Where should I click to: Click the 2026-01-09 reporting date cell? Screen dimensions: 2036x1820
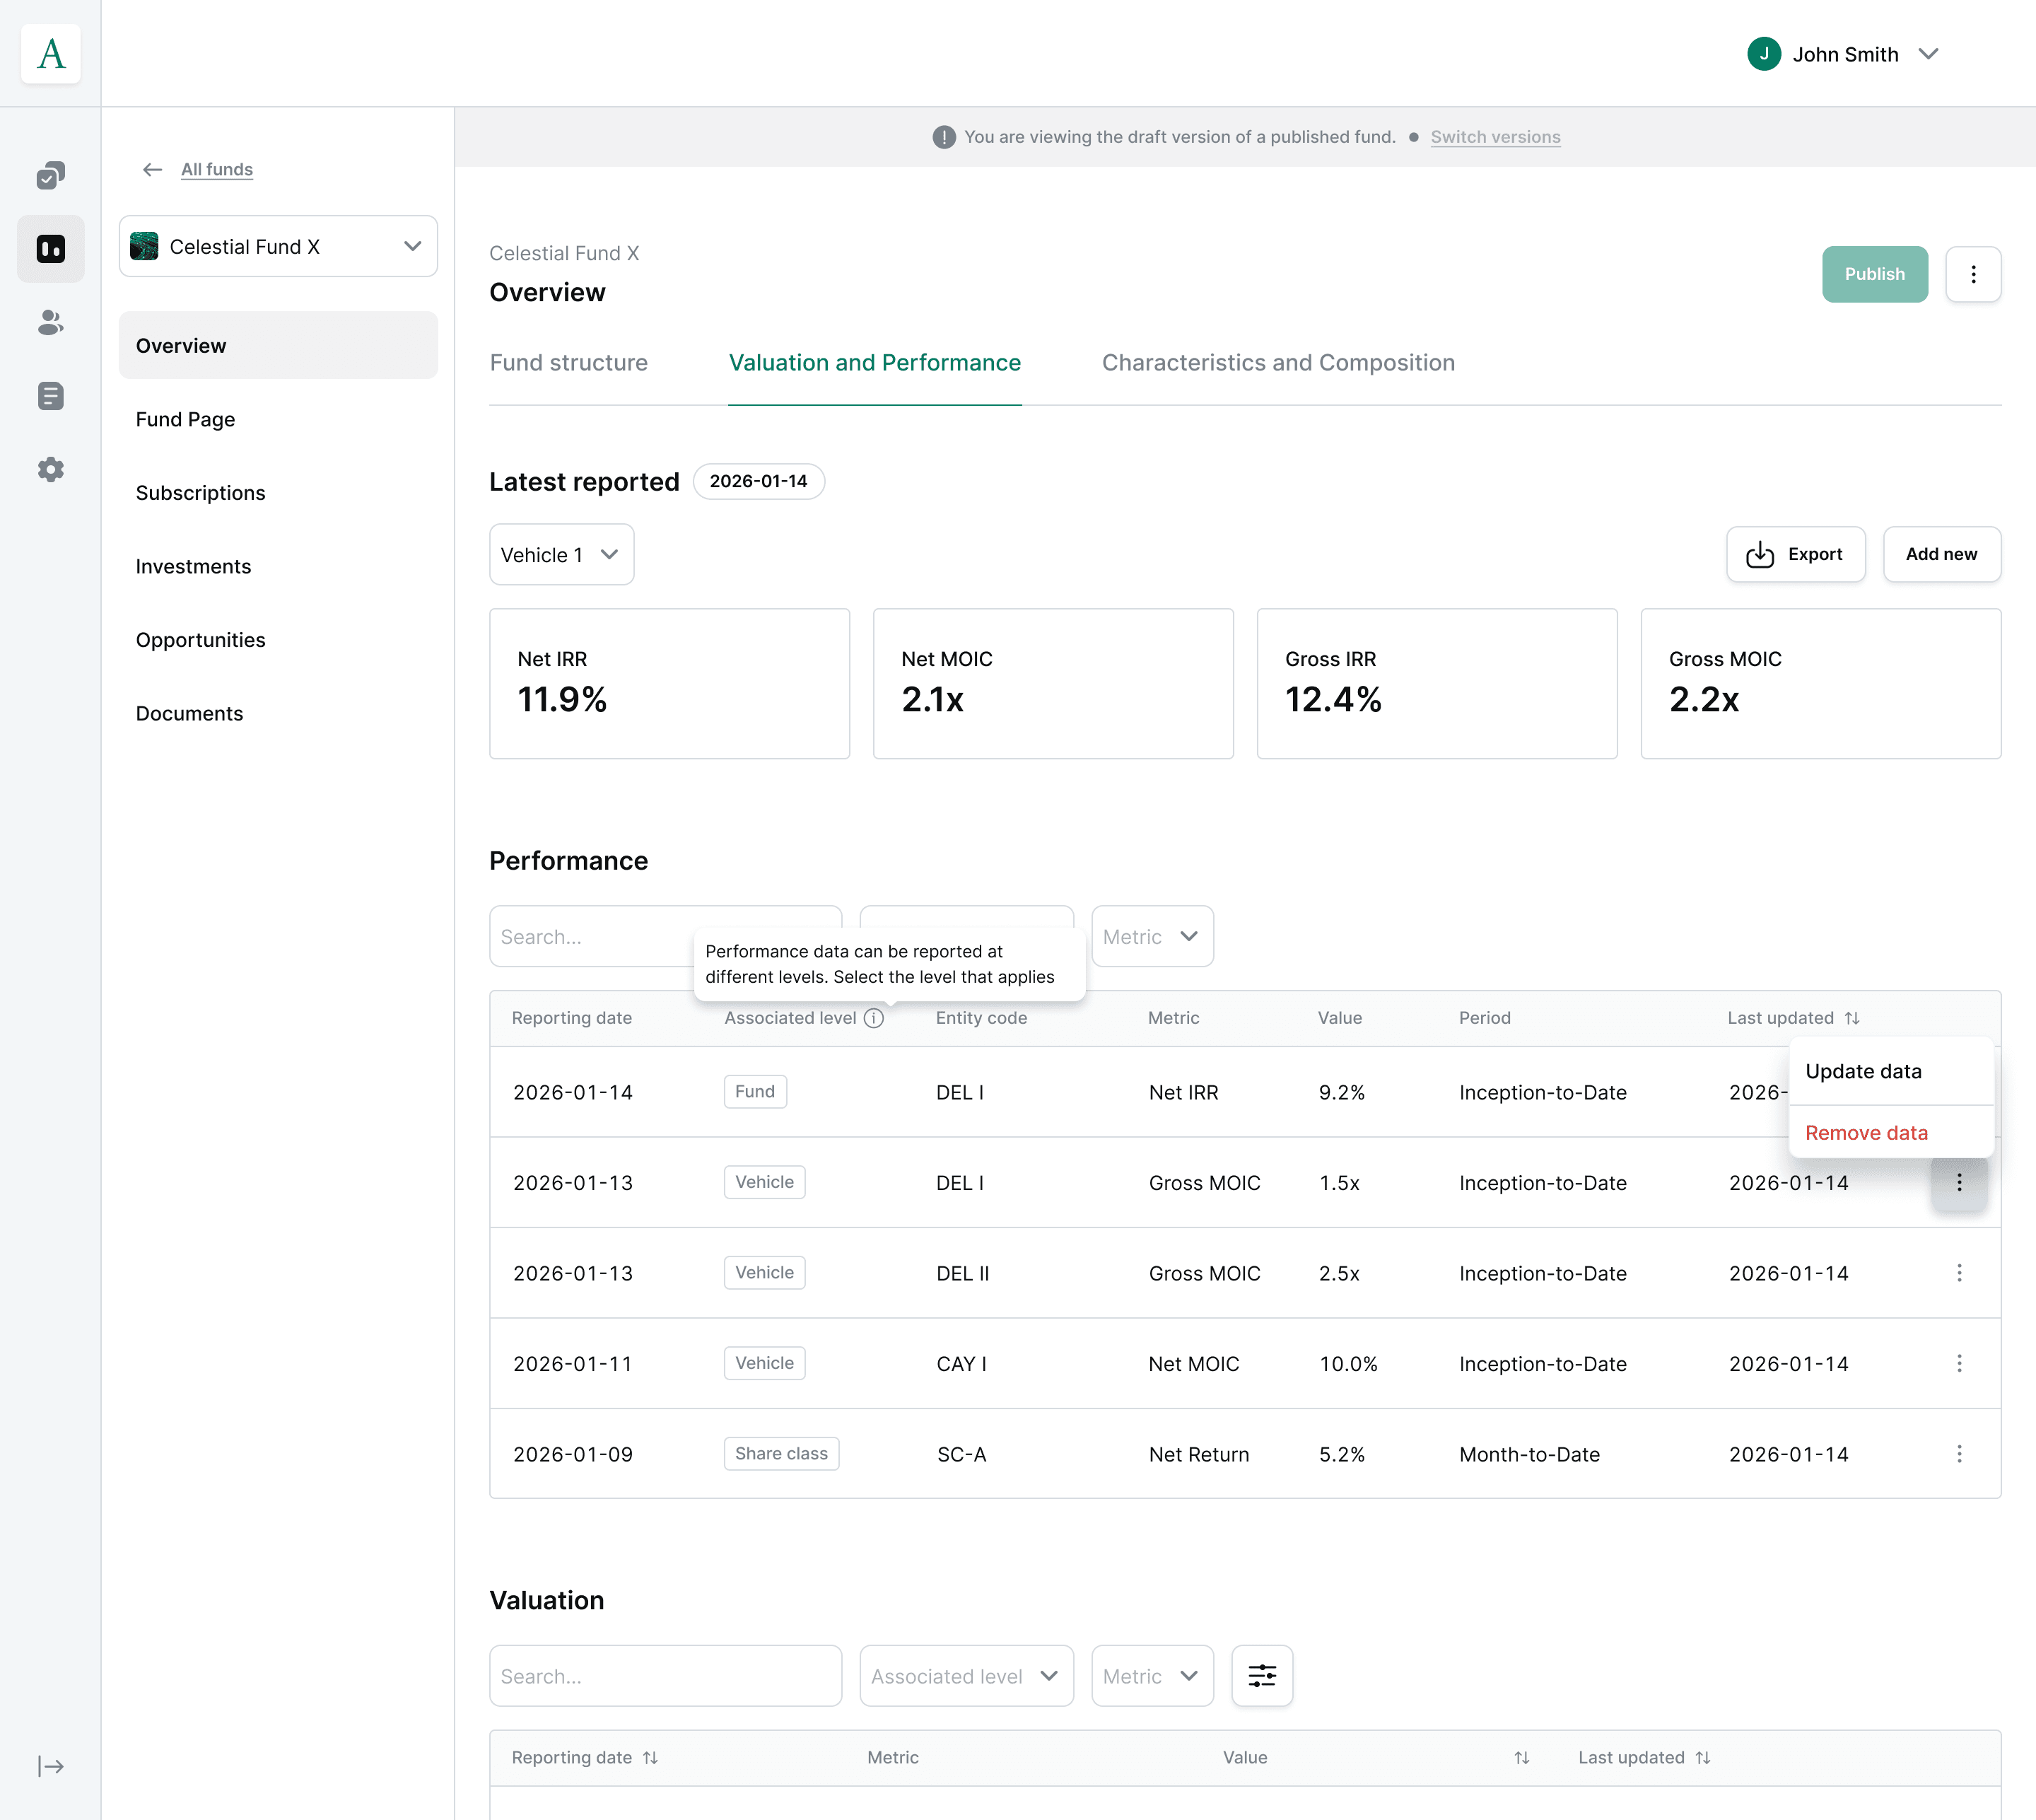tap(573, 1455)
